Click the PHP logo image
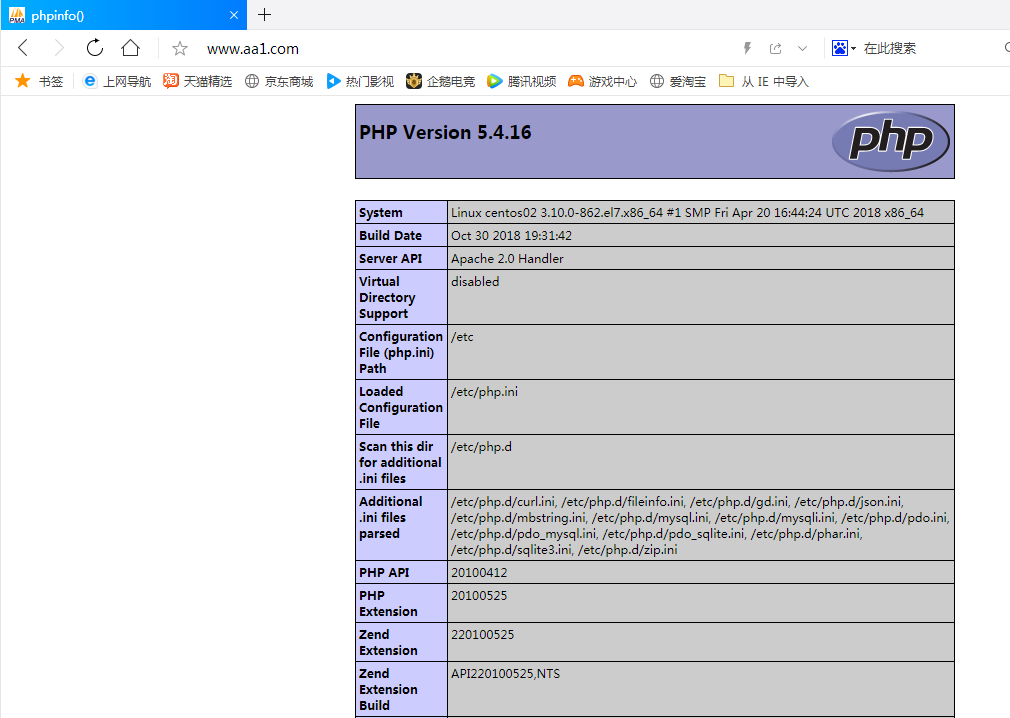The width and height of the screenshot is (1010, 718). point(890,141)
